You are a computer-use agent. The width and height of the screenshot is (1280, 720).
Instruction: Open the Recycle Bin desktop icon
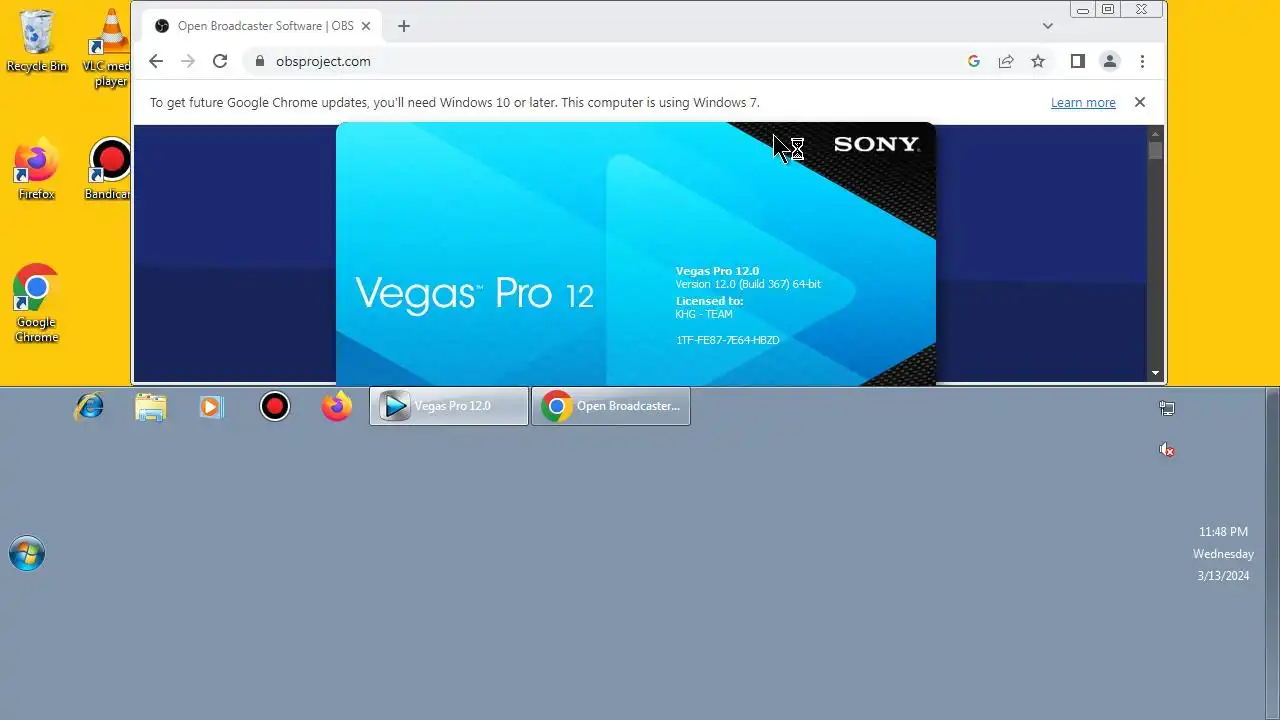pos(37,41)
